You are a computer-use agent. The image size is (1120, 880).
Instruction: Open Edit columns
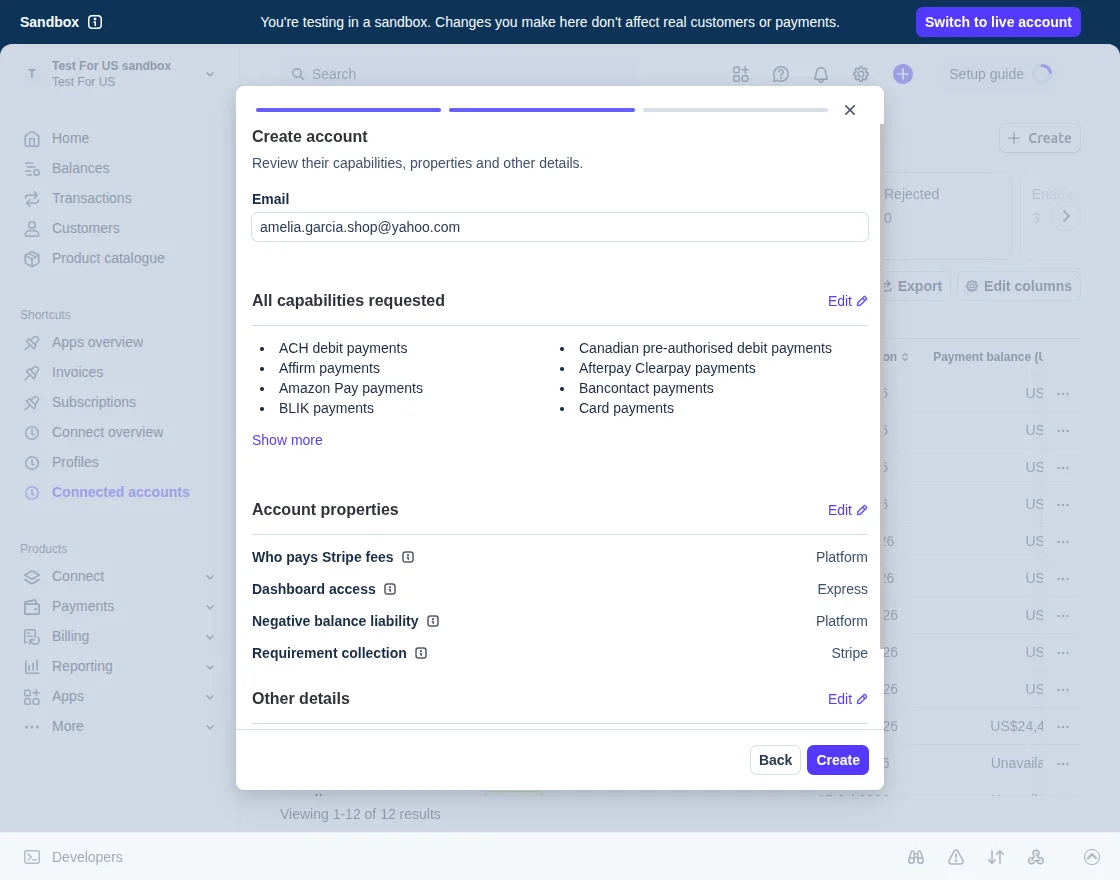tap(1019, 286)
